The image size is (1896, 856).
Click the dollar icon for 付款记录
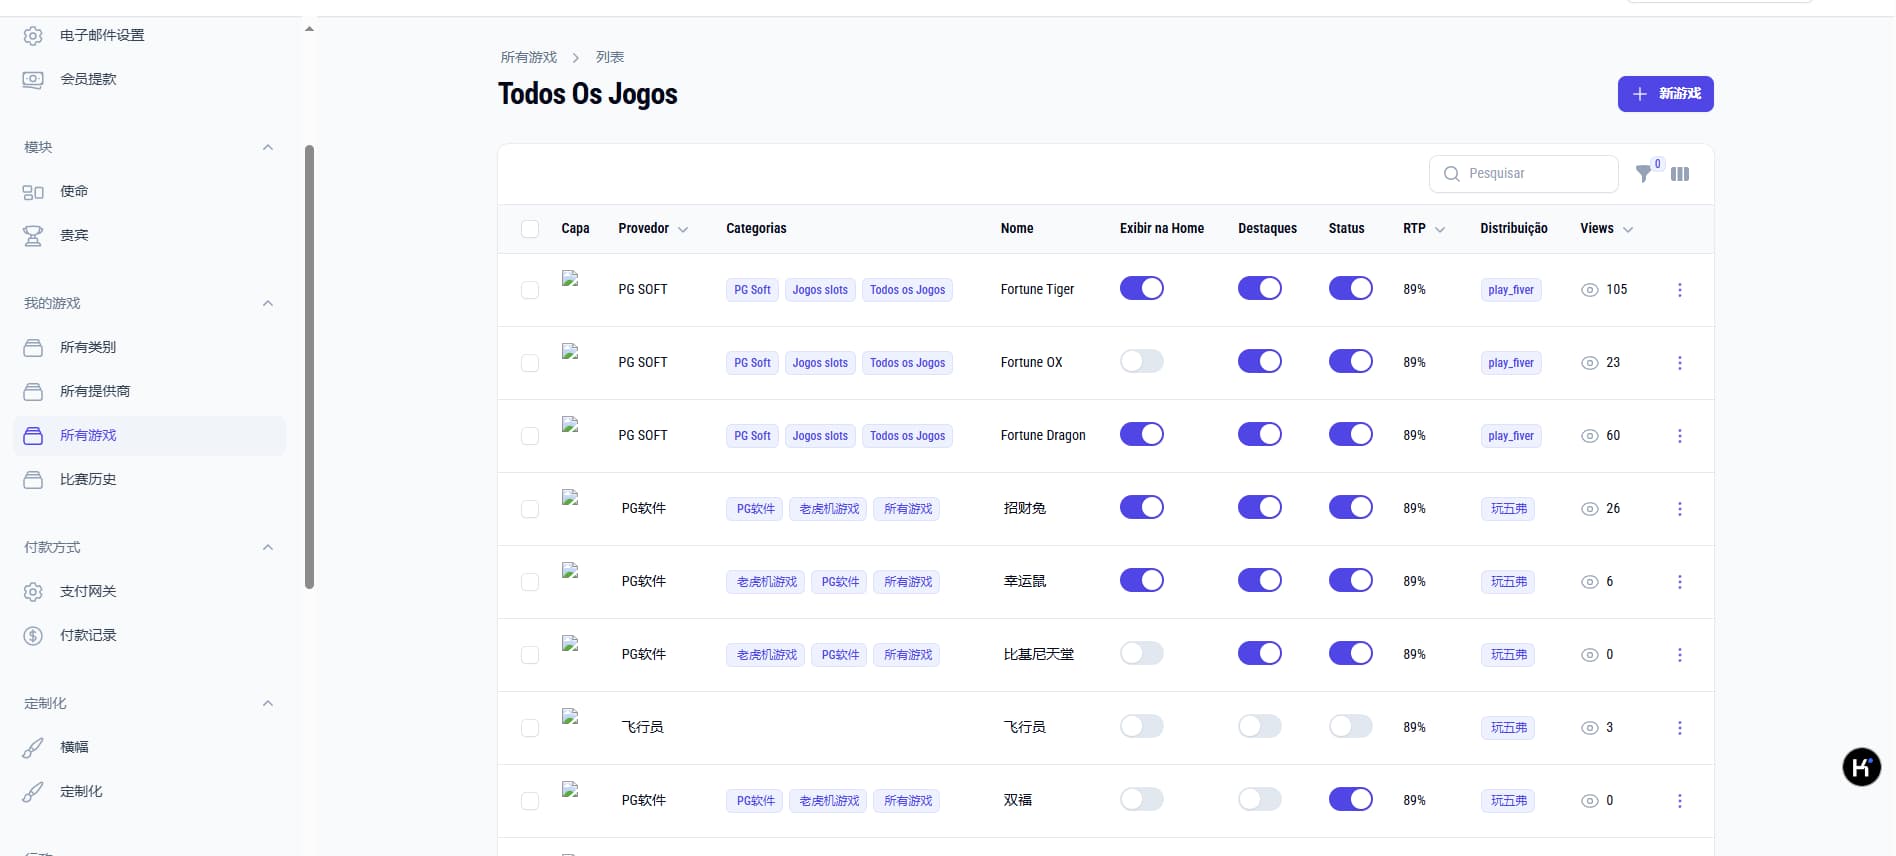33,636
